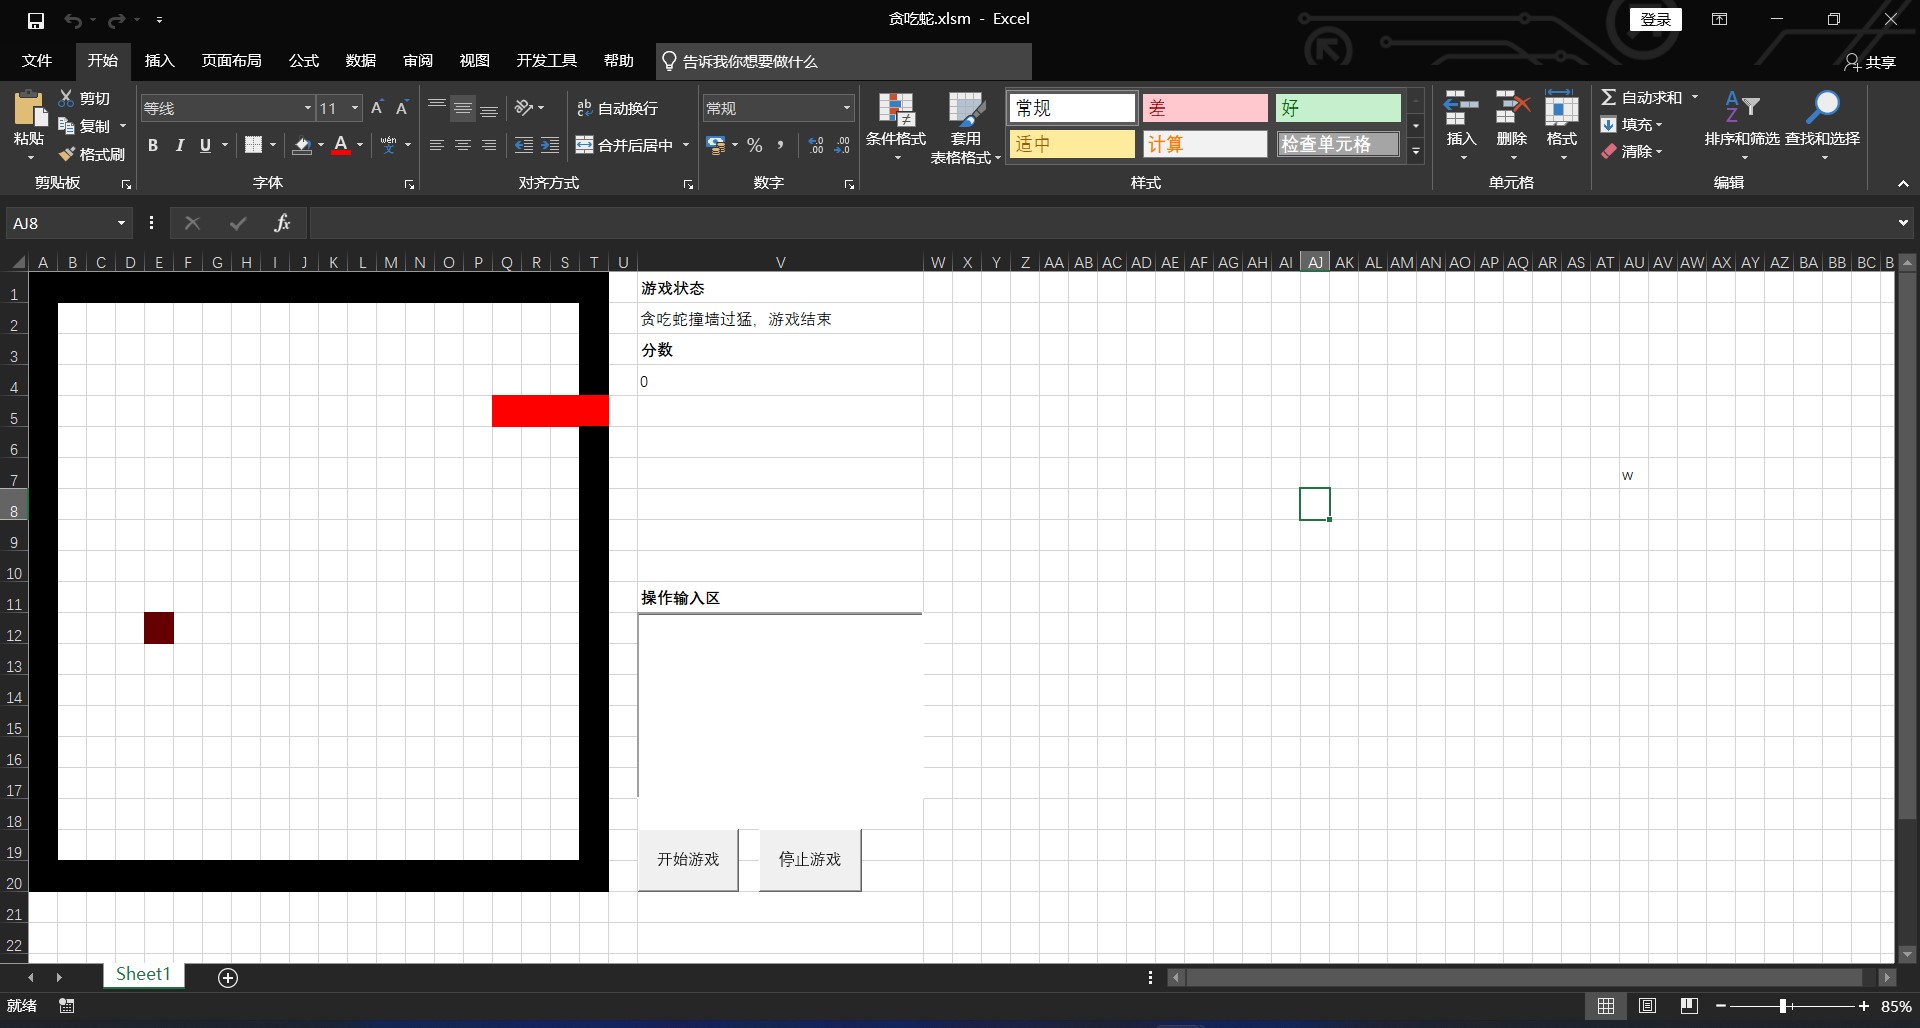Increase font size with the large A icon
Image resolution: width=1920 pixels, height=1028 pixels.
tap(377, 108)
